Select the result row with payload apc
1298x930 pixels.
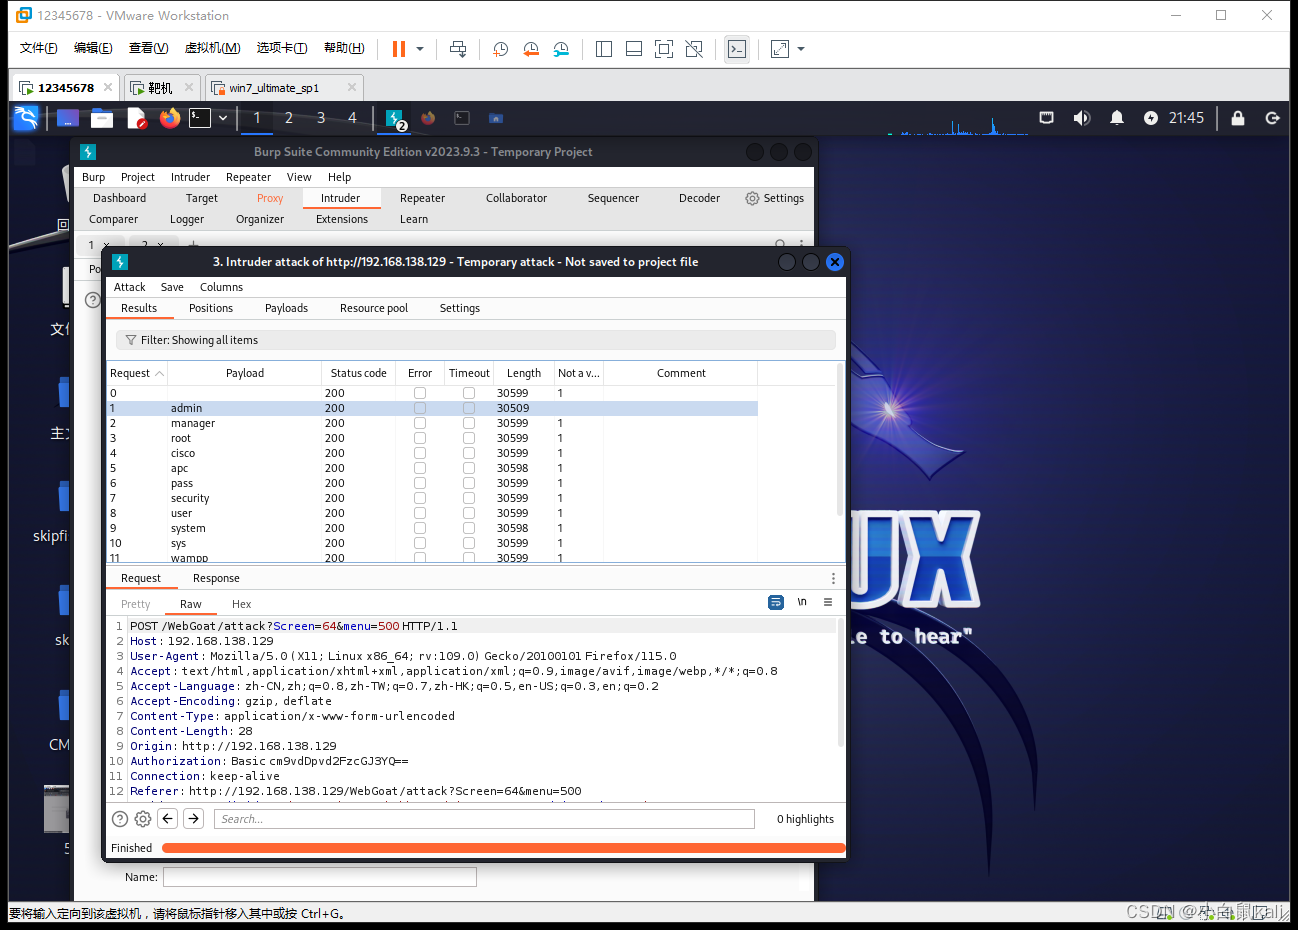pos(432,468)
